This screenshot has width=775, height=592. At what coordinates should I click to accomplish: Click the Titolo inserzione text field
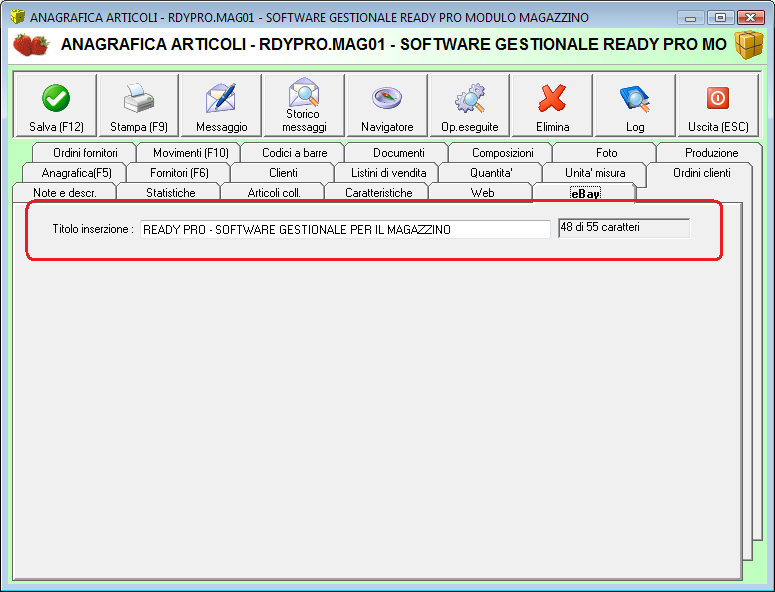click(x=345, y=229)
